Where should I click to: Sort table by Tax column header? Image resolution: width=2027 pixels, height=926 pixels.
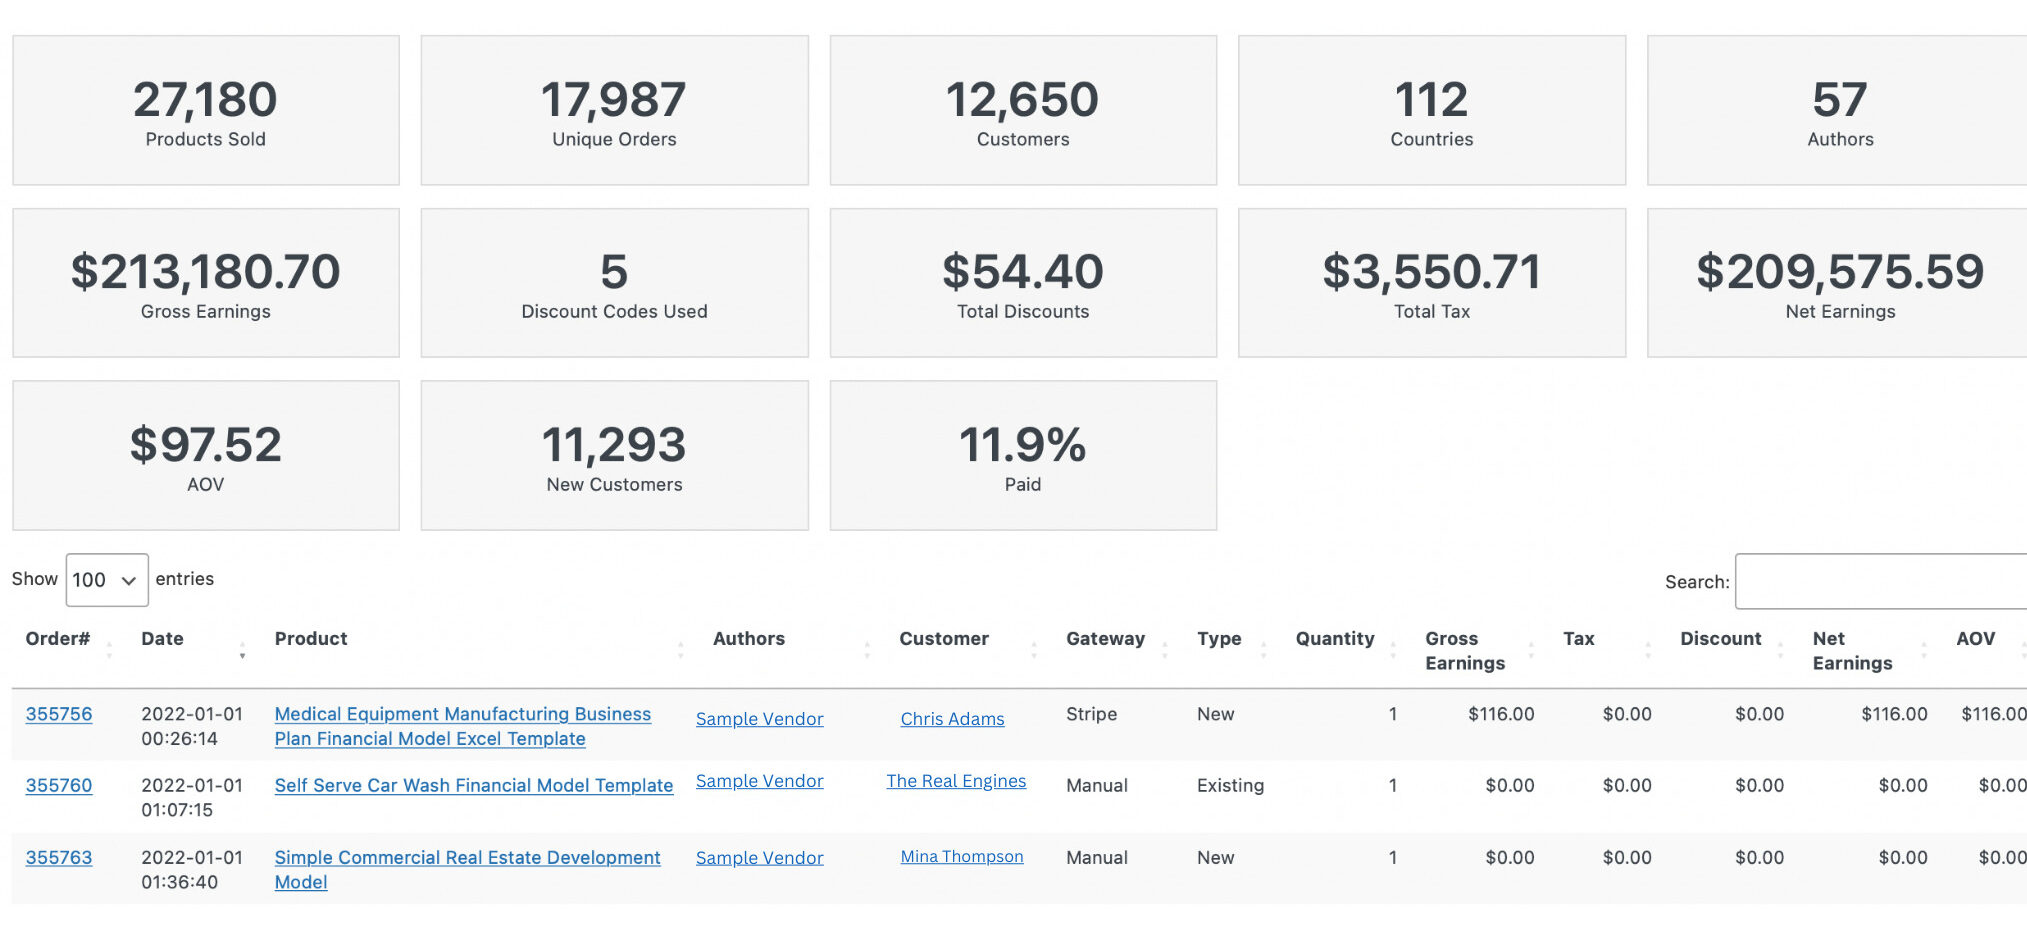1579,639
